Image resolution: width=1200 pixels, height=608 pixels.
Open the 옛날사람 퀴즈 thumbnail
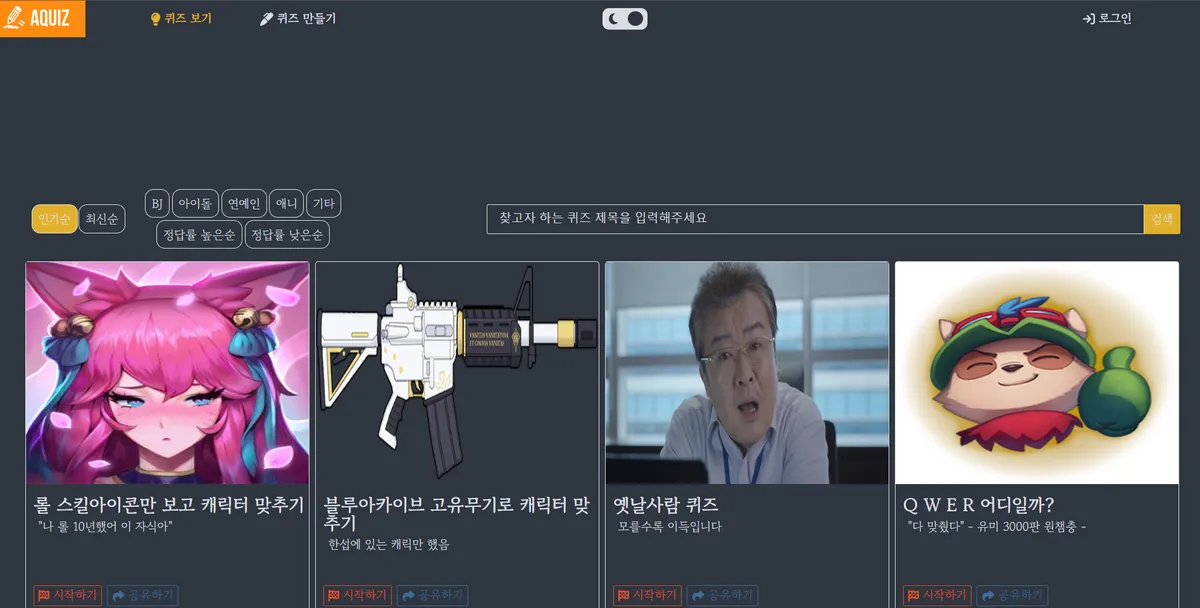747,373
